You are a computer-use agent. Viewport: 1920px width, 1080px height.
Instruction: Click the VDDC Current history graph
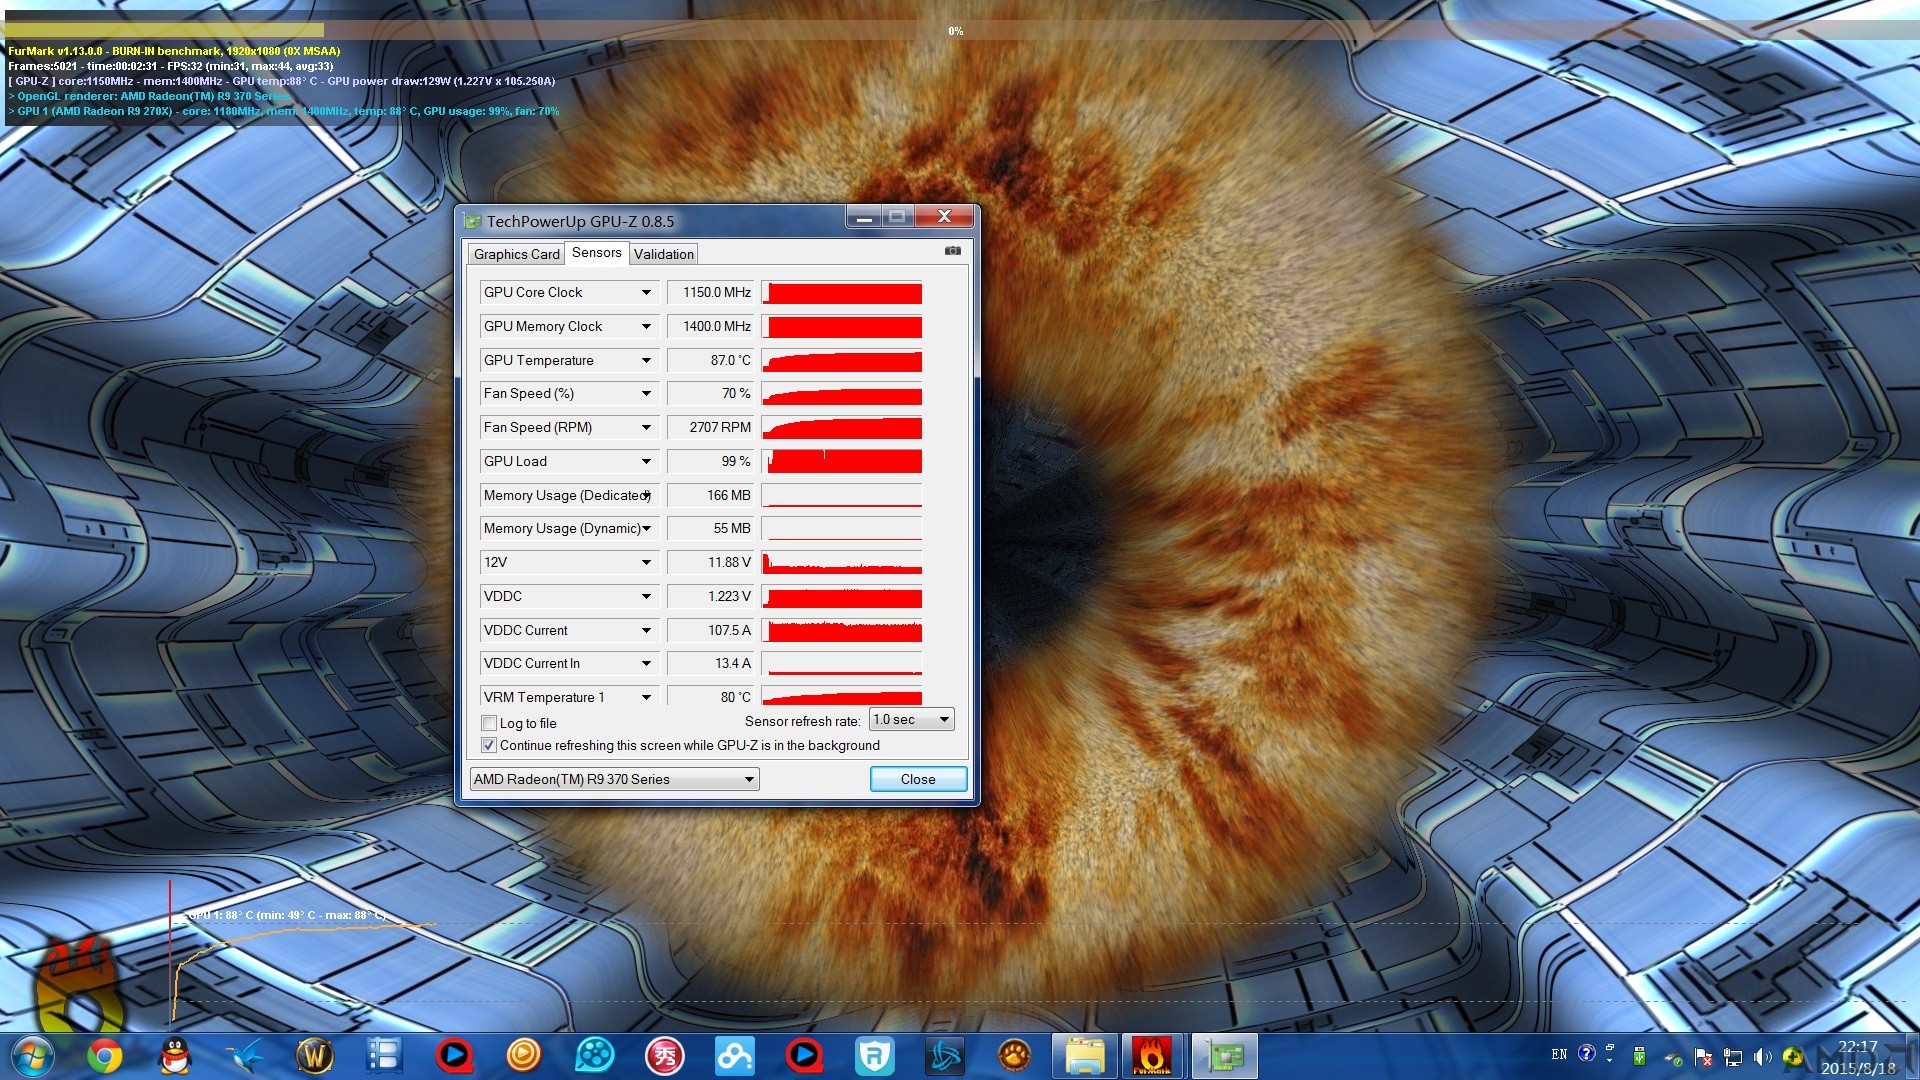pos(842,630)
